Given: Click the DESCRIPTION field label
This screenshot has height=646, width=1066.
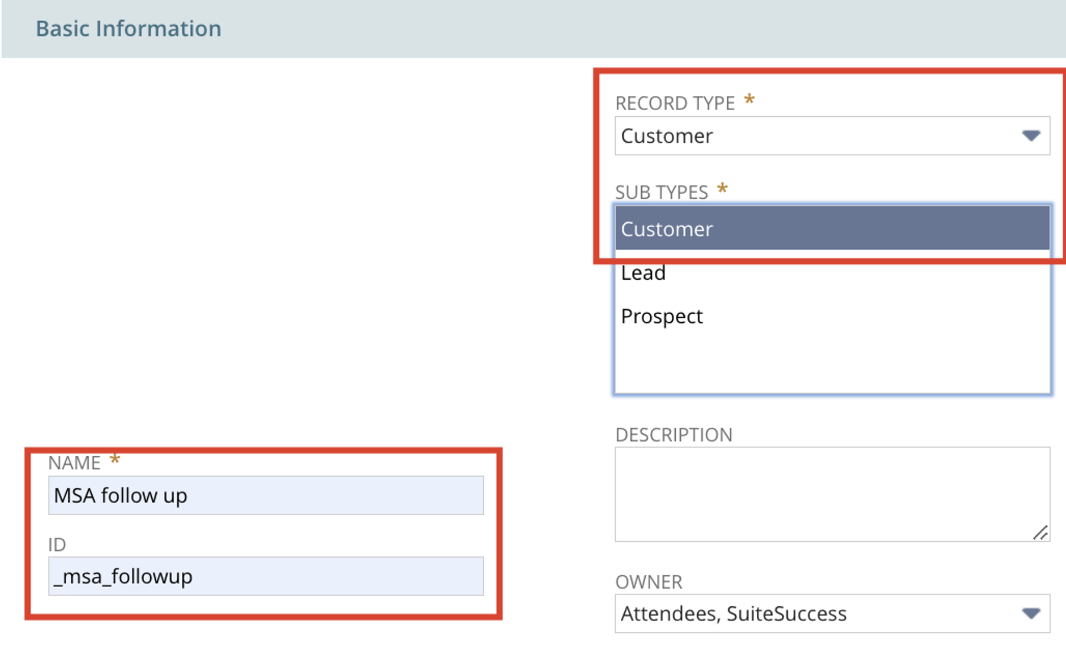Looking at the screenshot, I should pyautogui.click(x=674, y=435).
